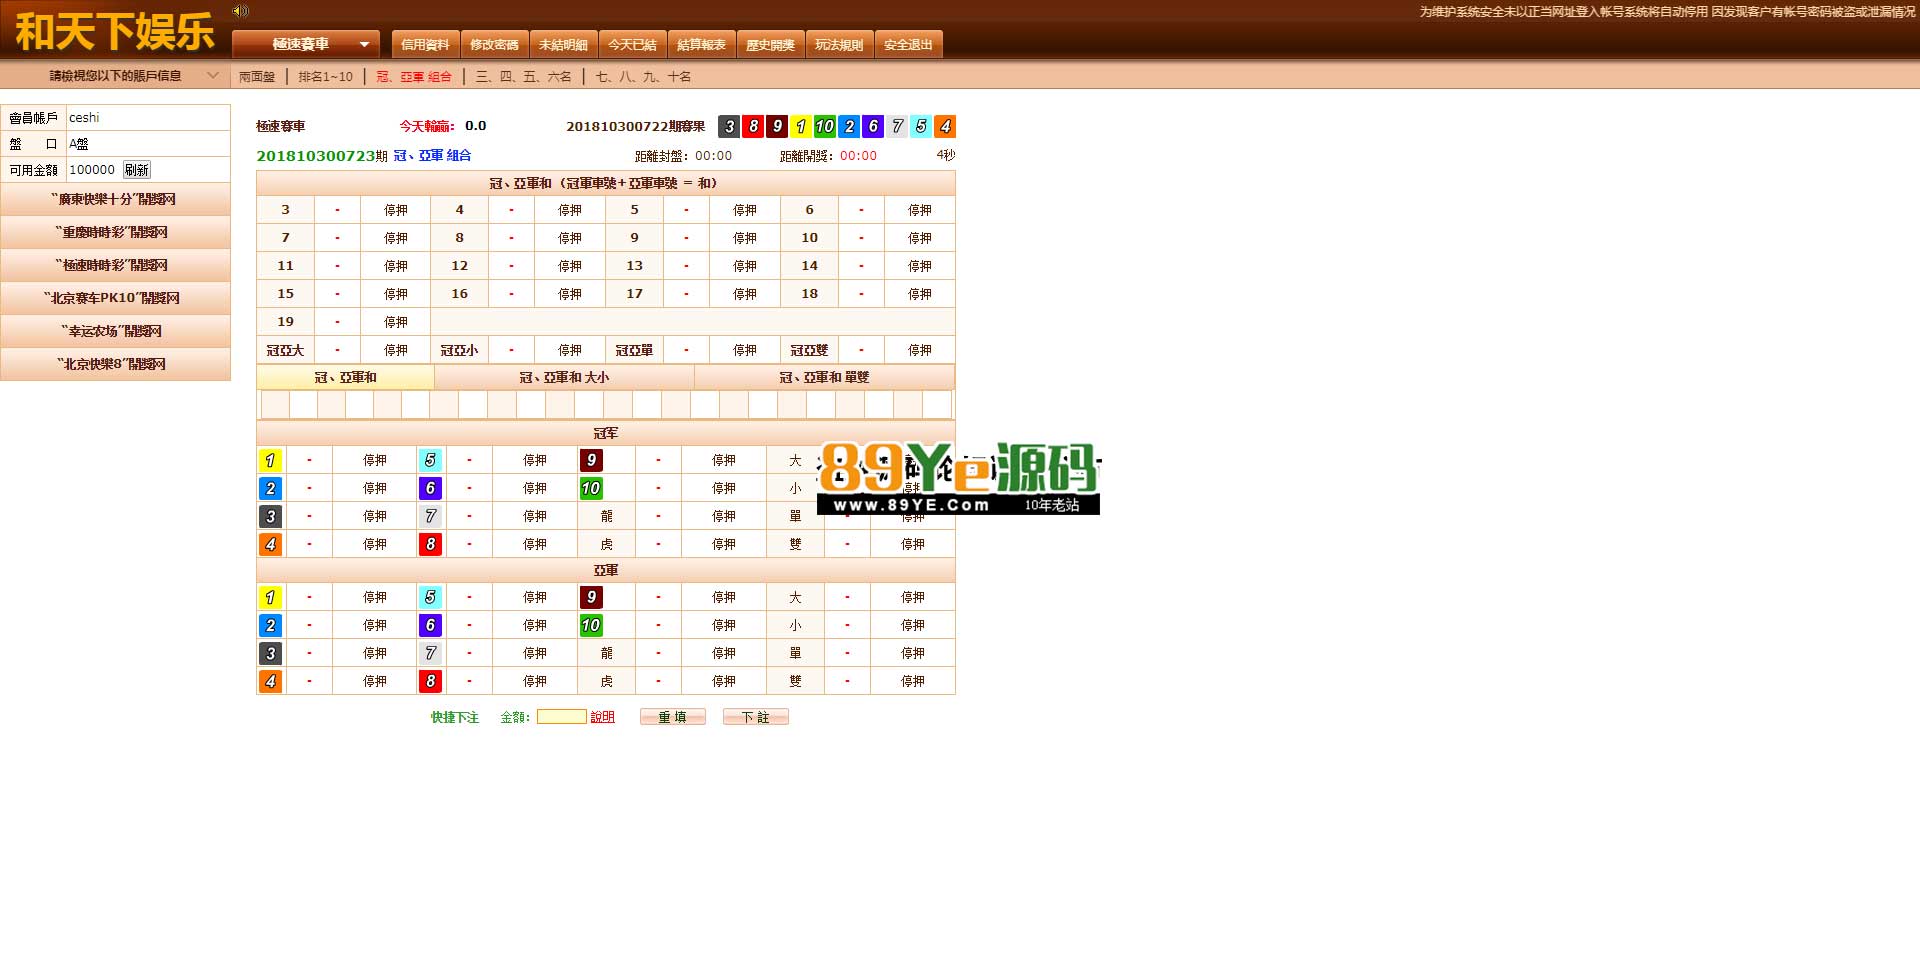
Task: Click 龍 option in 亞軍 section
Action: (606, 653)
